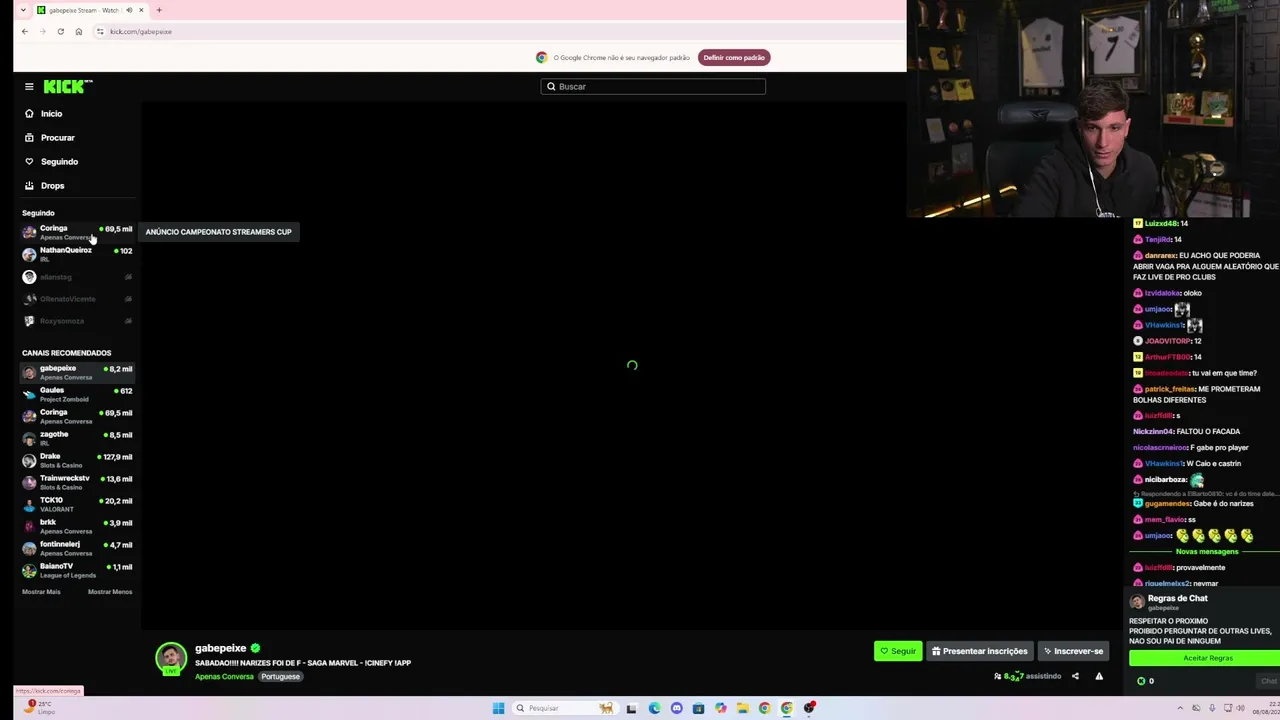1280x720 pixels.
Task: Open the offline allanstag channel
Action: pyautogui.click(x=77, y=277)
